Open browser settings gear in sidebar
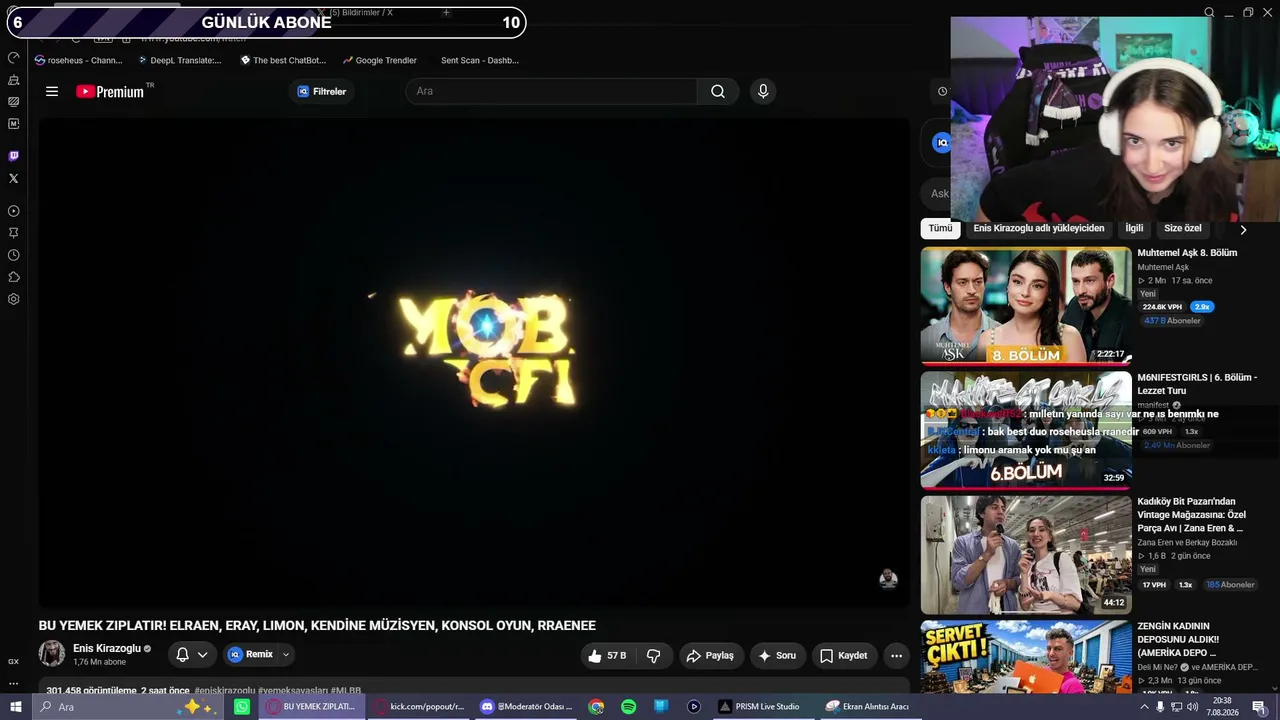 13,299
